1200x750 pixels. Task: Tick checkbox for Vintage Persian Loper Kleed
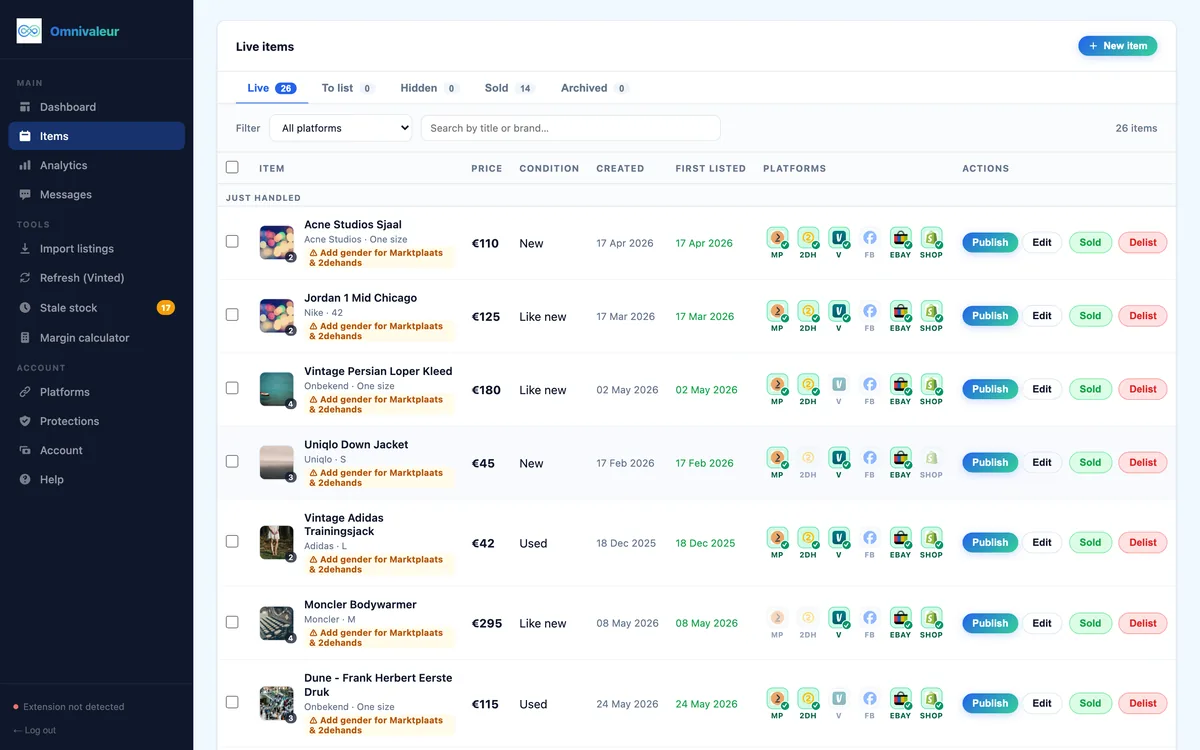pyautogui.click(x=232, y=387)
